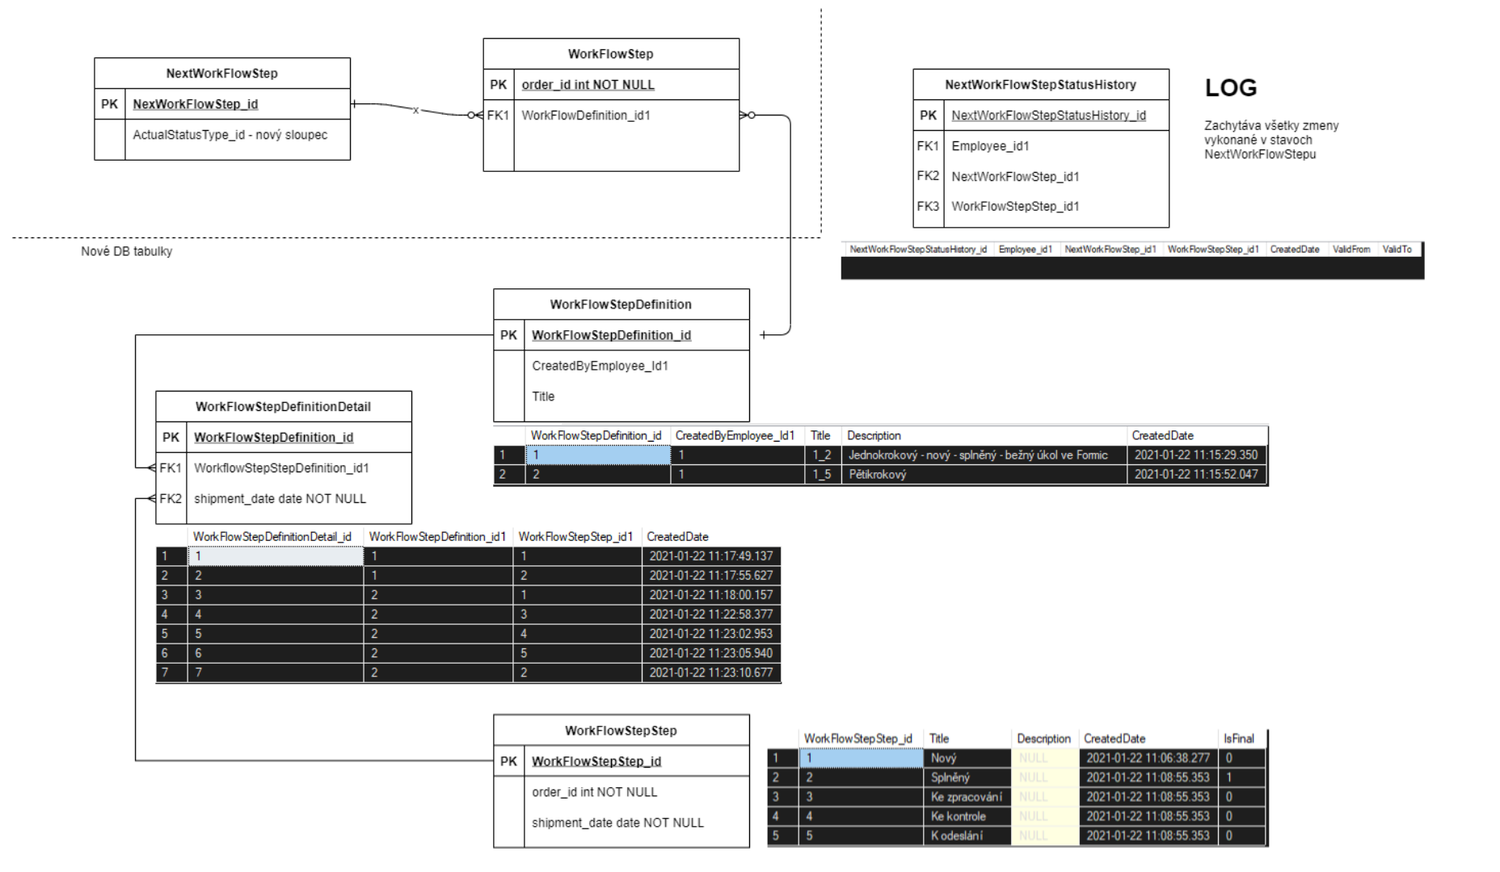Select the NextWorkFlowStep entity title
The height and width of the screenshot is (872, 1500).
click(x=222, y=73)
